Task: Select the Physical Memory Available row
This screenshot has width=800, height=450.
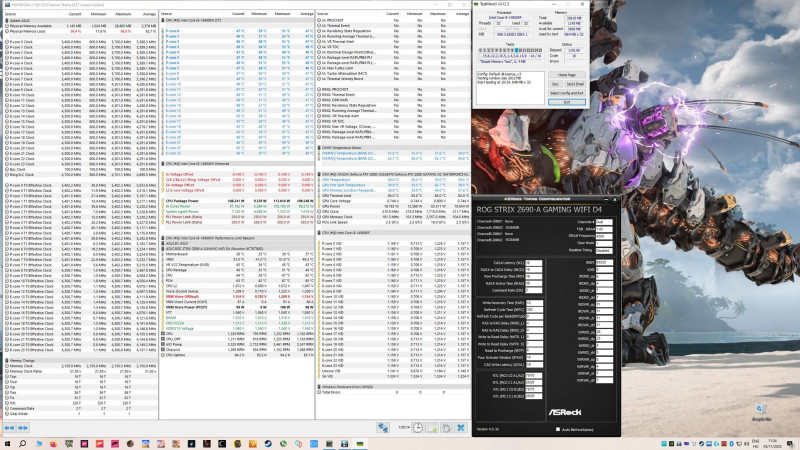Action: click(81, 26)
